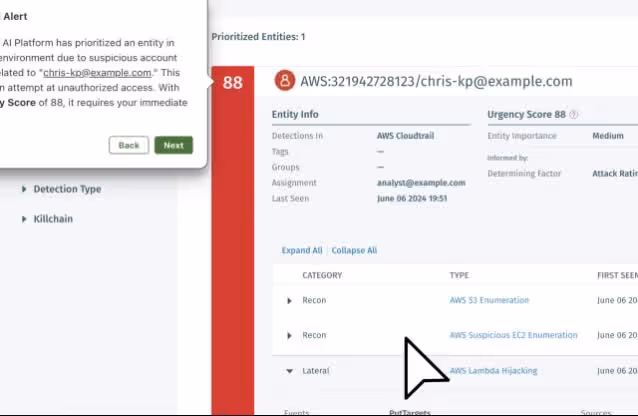Click the assignment value analyst@example.com
This screenshot has width=638, height=416.
[421, 183]
